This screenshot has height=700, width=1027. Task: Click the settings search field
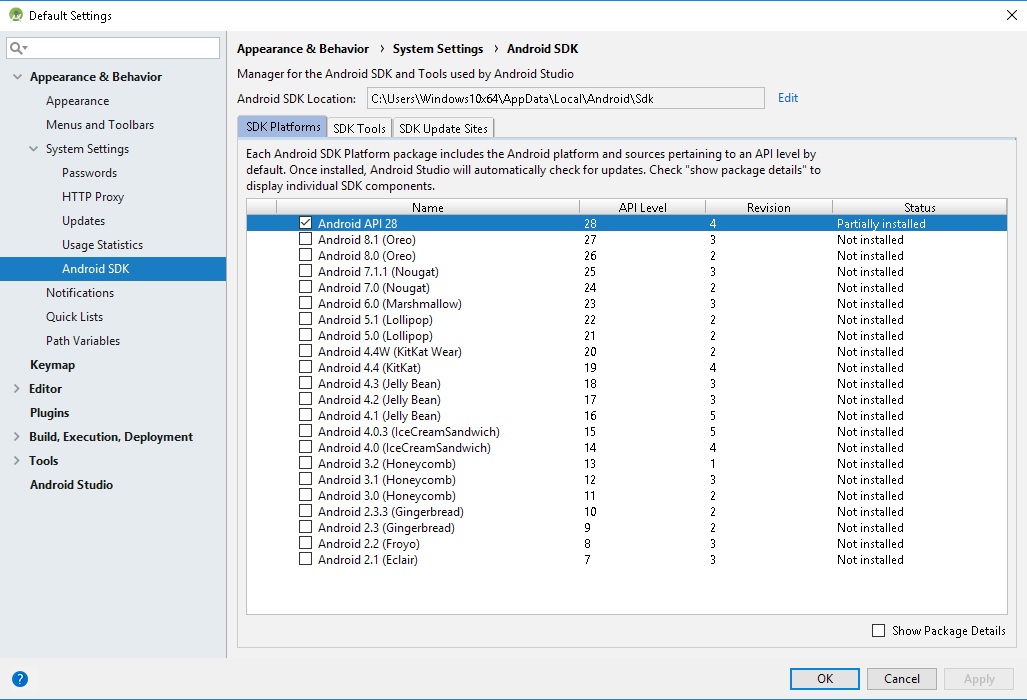113,48
